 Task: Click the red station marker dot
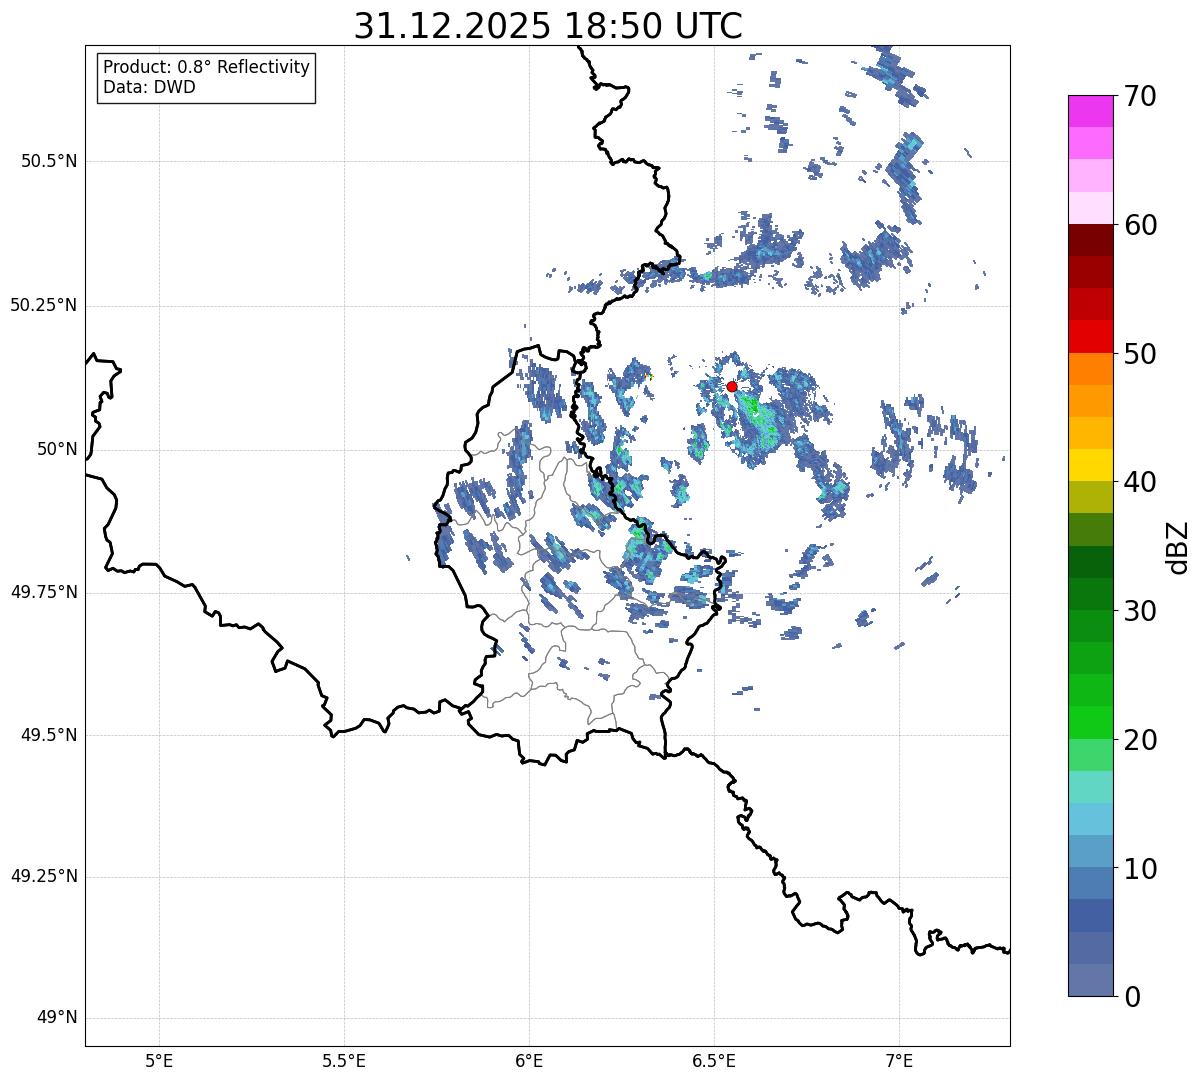pyautogui.click(x=732, y=386)
